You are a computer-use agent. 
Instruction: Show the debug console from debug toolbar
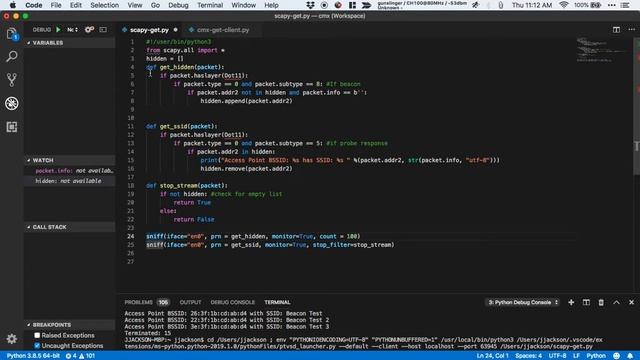(x=103, y=30)
